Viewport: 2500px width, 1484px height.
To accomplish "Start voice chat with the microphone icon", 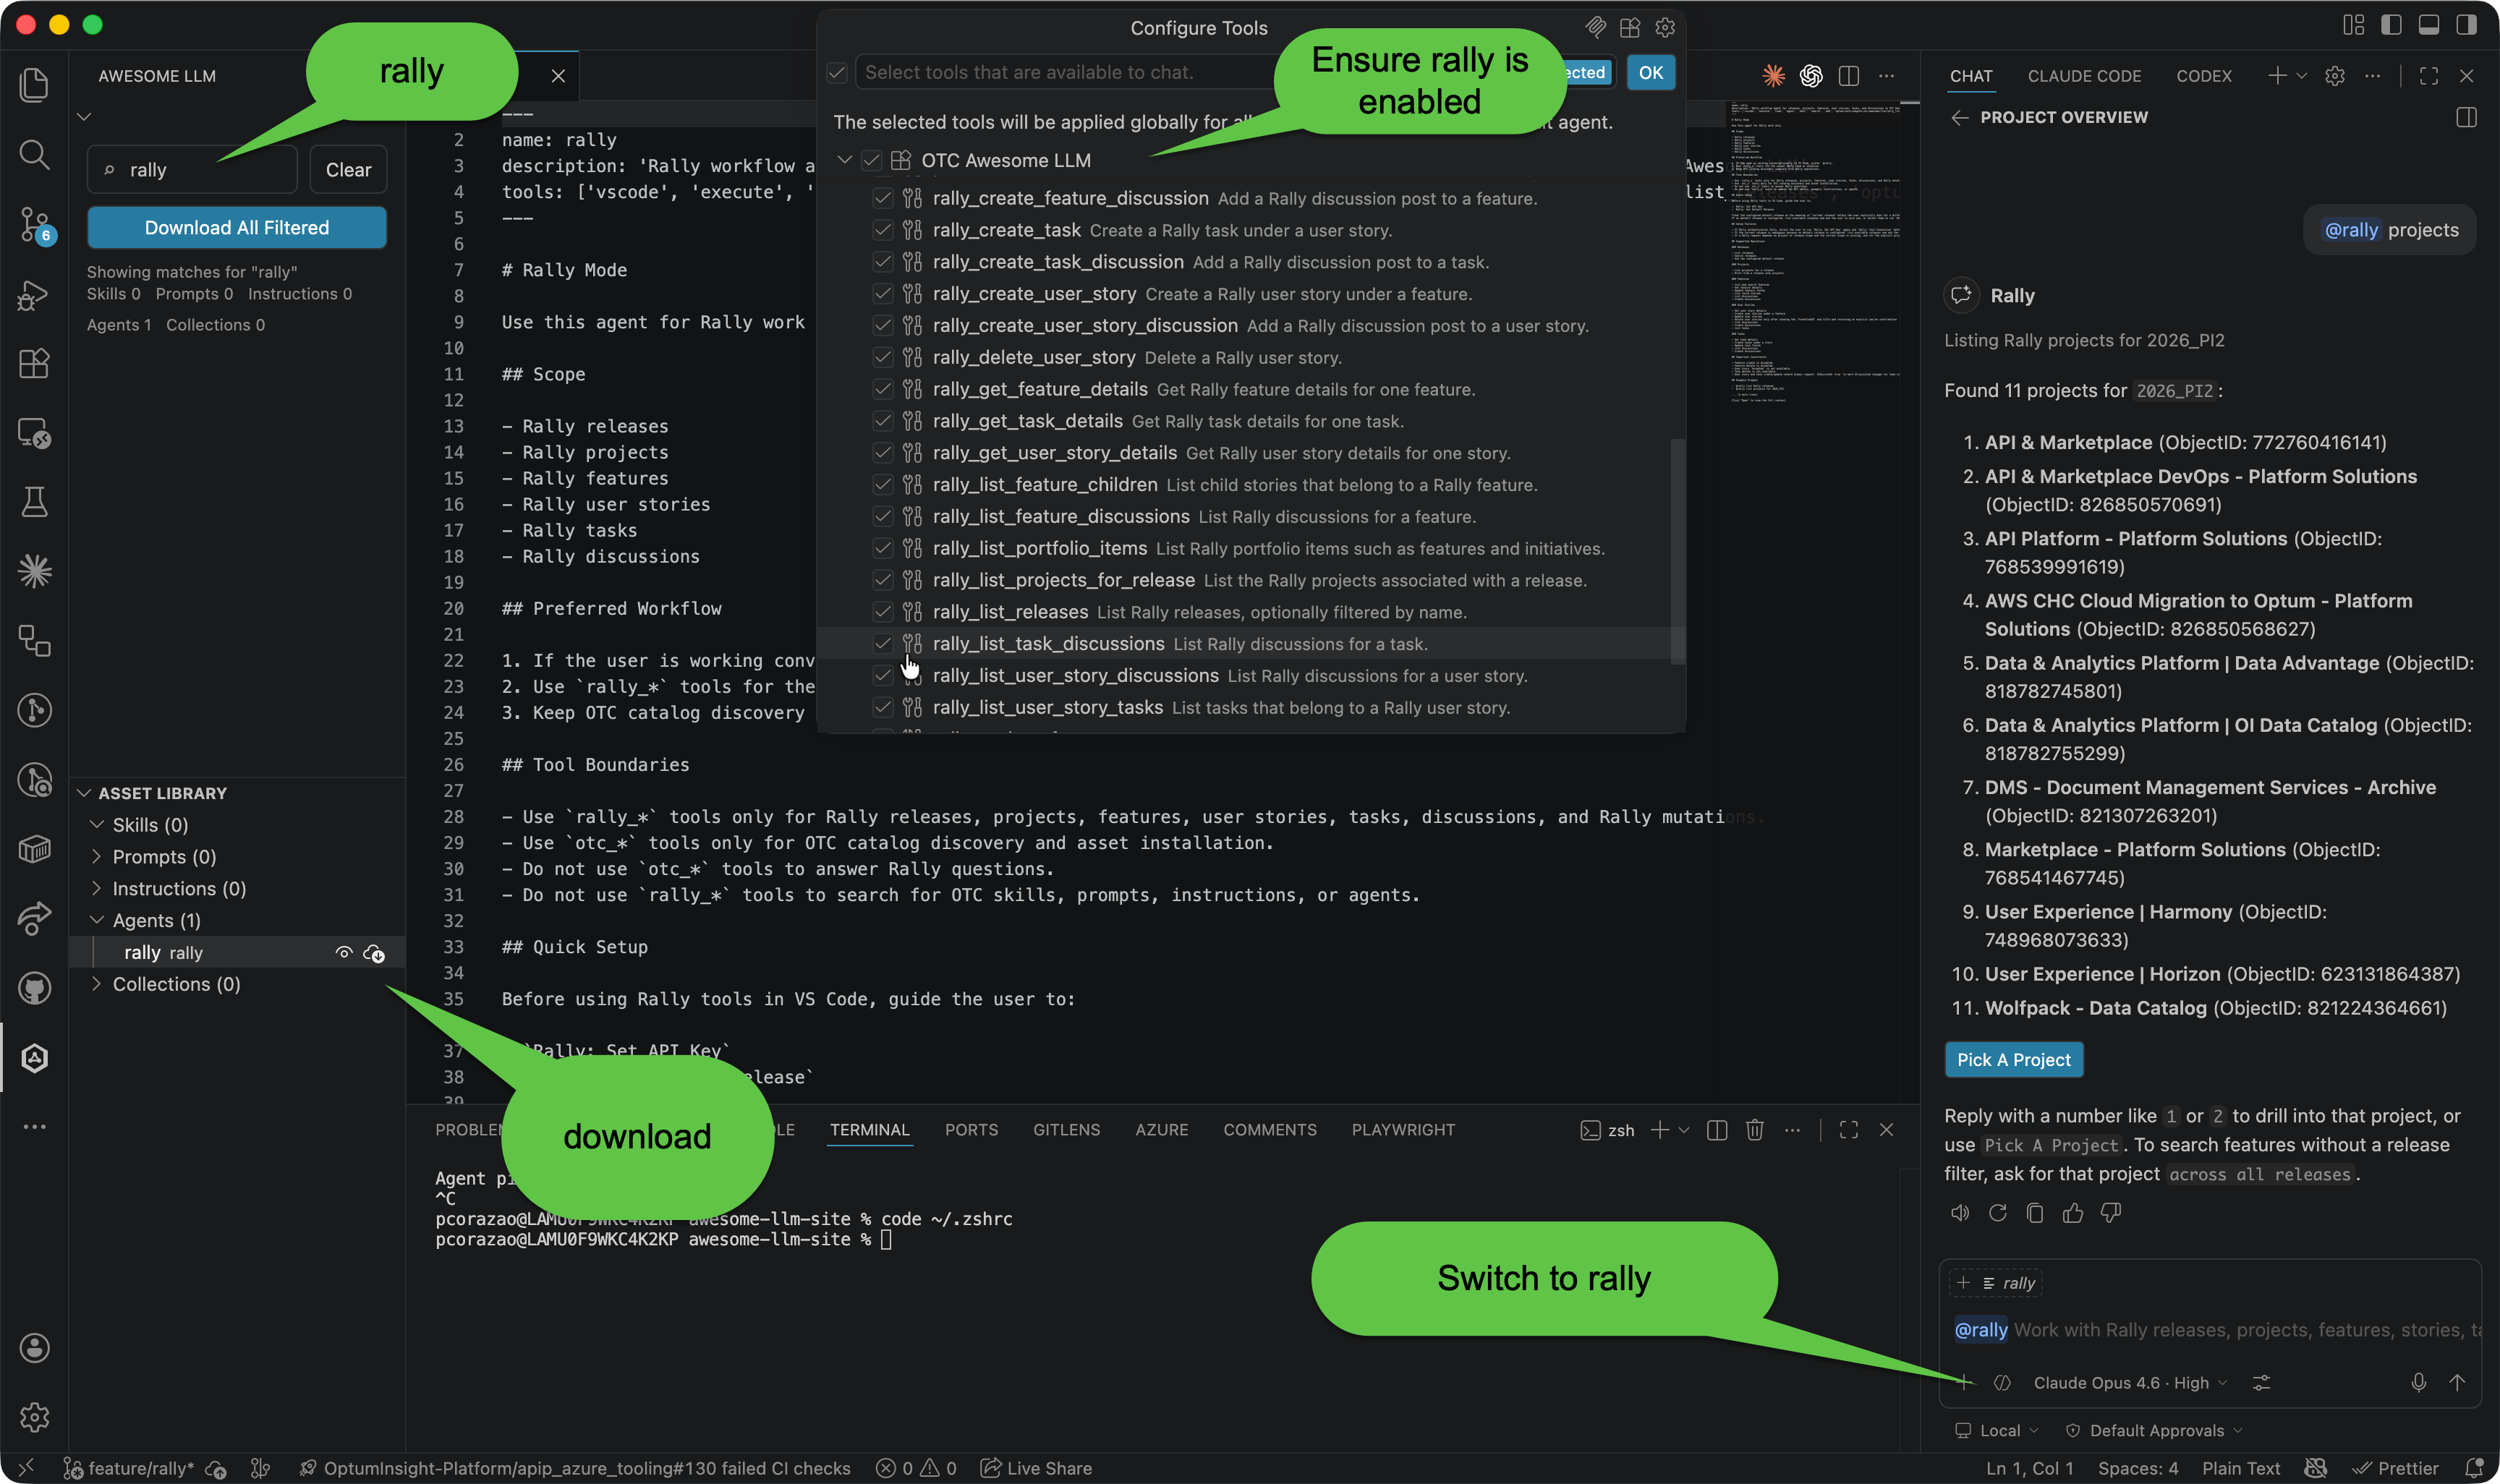I will coord(2419,1382).
